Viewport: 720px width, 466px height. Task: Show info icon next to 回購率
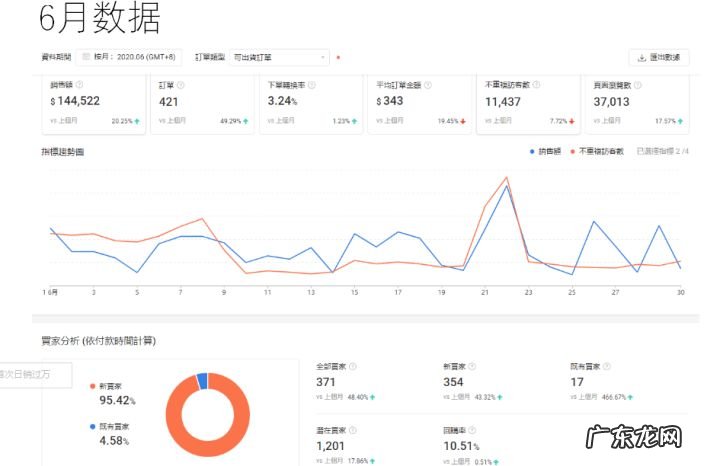pos(472,430)
